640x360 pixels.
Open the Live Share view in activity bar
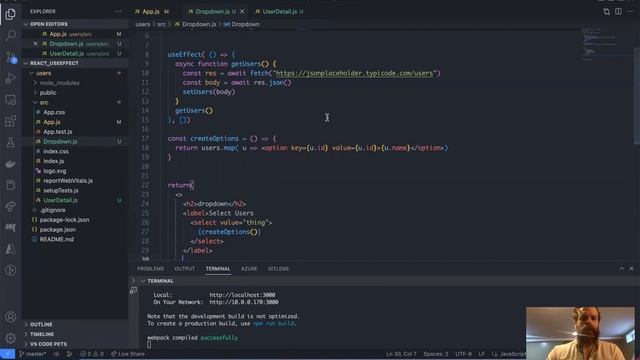11,206
